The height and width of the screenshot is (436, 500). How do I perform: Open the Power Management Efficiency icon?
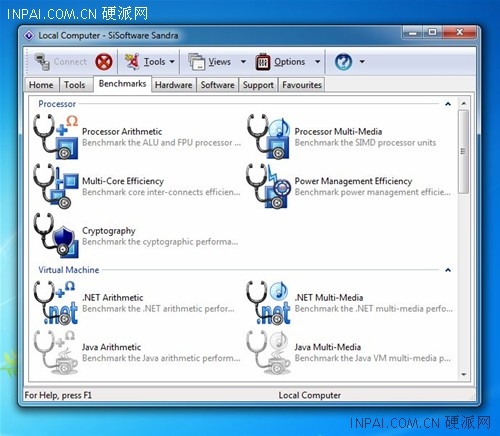pyautogui.click(x=268, y=186)
